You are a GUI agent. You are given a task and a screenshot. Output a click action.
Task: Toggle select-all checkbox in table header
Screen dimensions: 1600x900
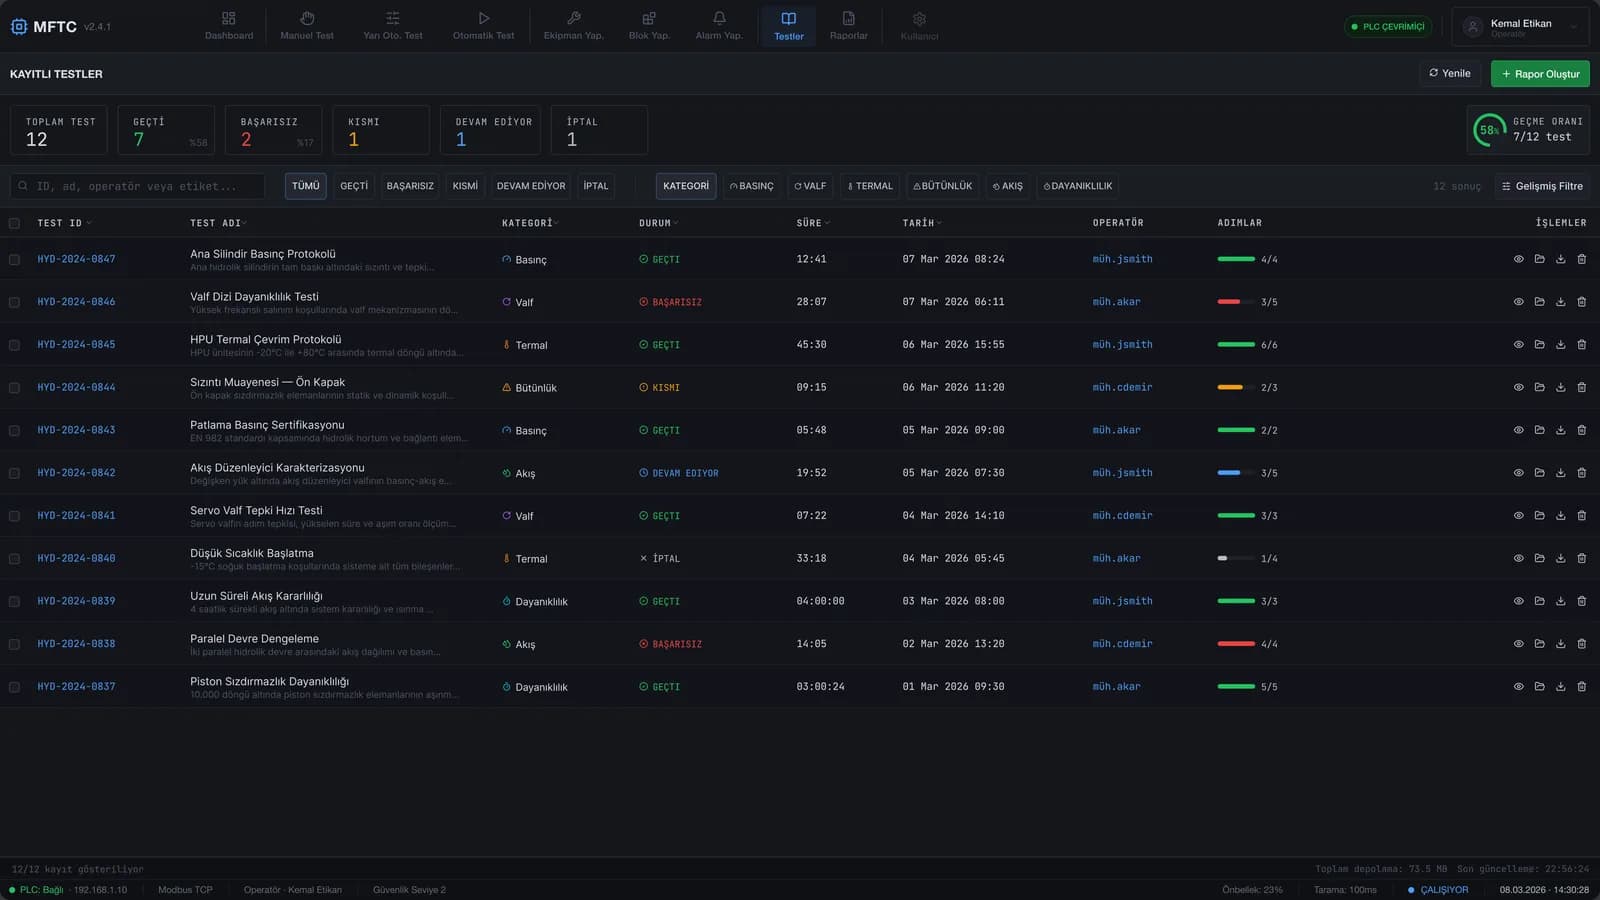click(14, 223)
